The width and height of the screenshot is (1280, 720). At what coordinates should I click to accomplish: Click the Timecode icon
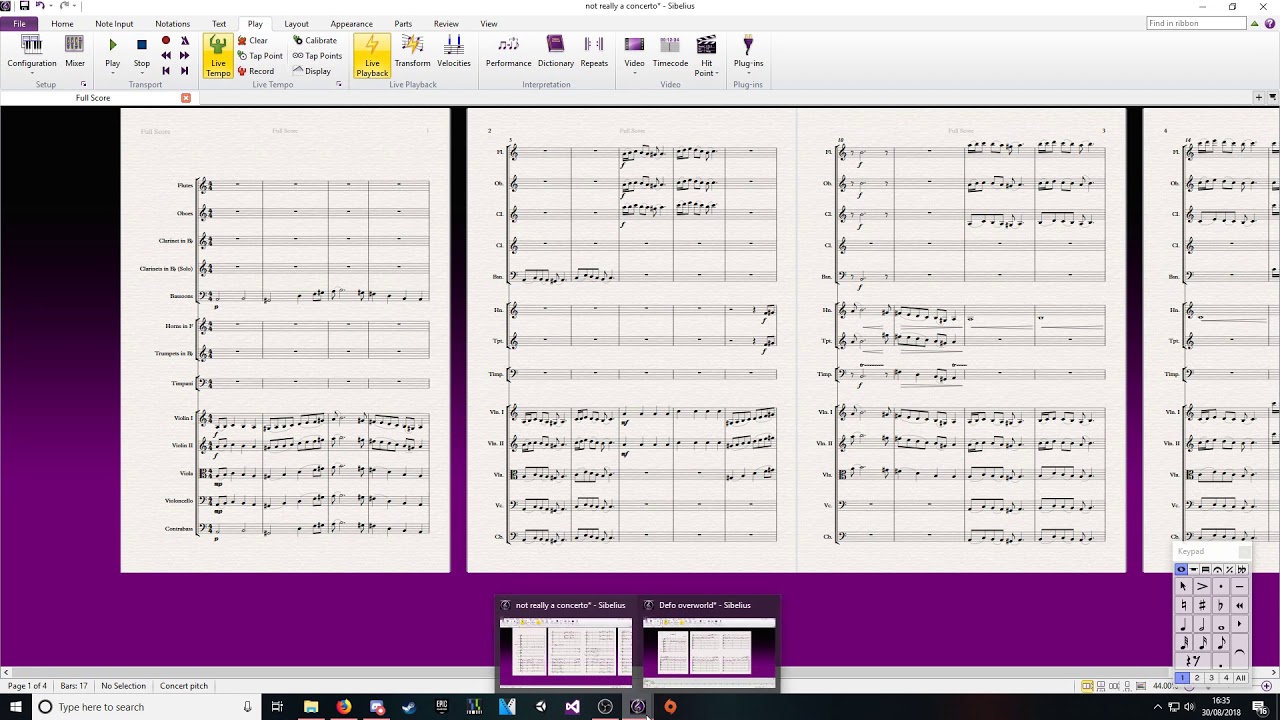point(670,45)
